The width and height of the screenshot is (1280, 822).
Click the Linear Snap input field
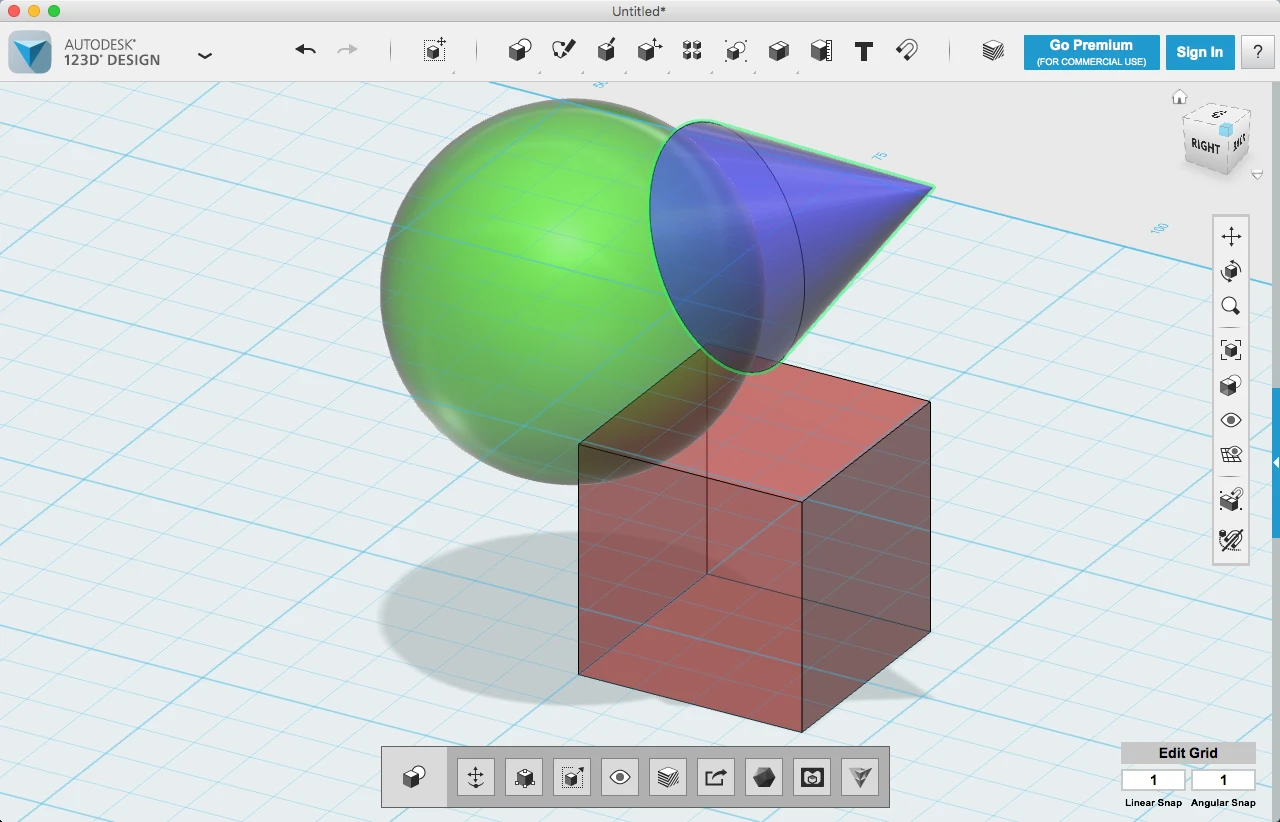[x=1153, y=780]
